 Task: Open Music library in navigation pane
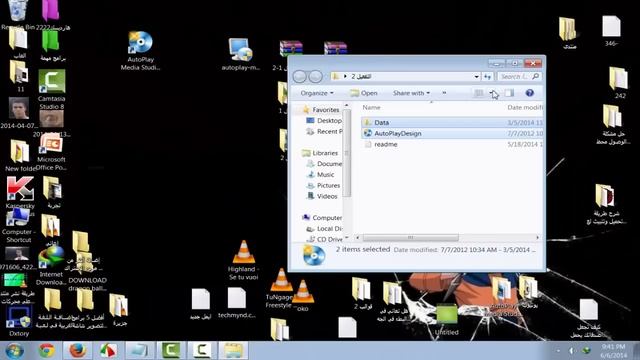(x=320, y=175)
